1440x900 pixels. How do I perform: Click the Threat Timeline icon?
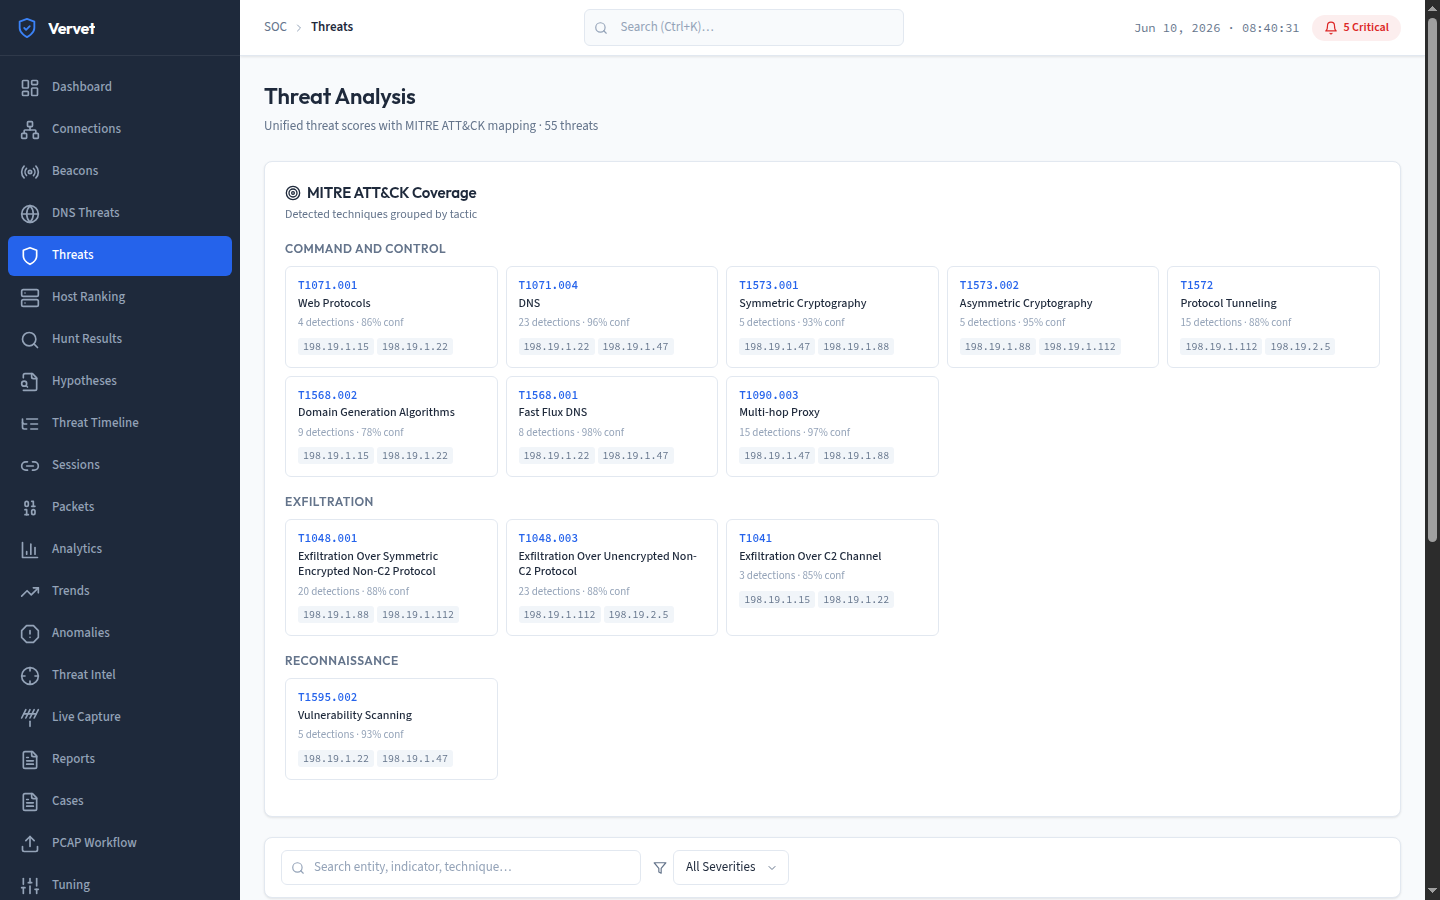30,423
